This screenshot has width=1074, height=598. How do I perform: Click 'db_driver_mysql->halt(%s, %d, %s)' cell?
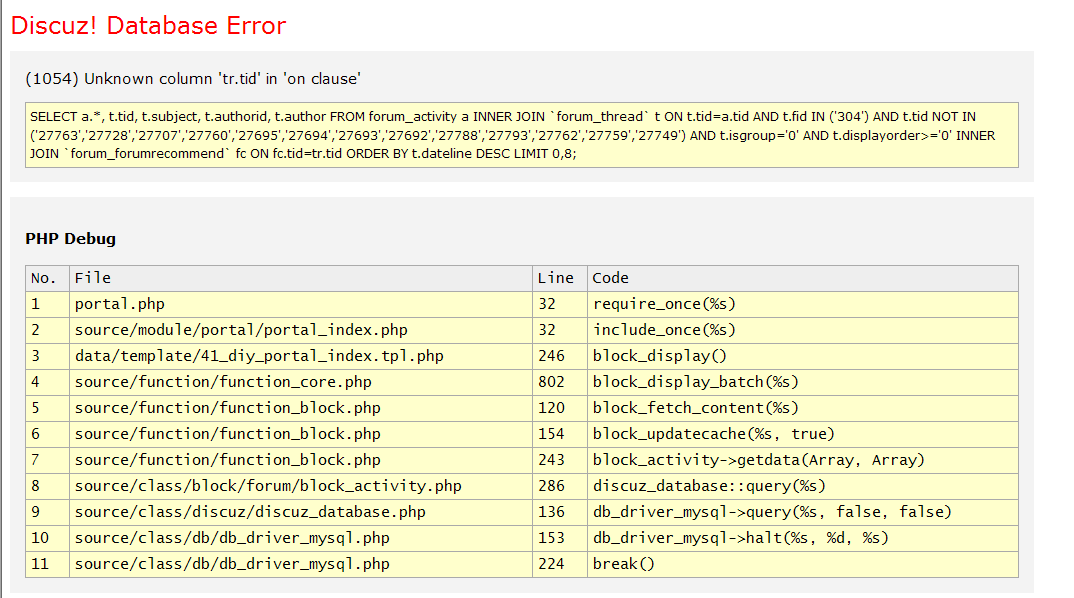point(803,538)
